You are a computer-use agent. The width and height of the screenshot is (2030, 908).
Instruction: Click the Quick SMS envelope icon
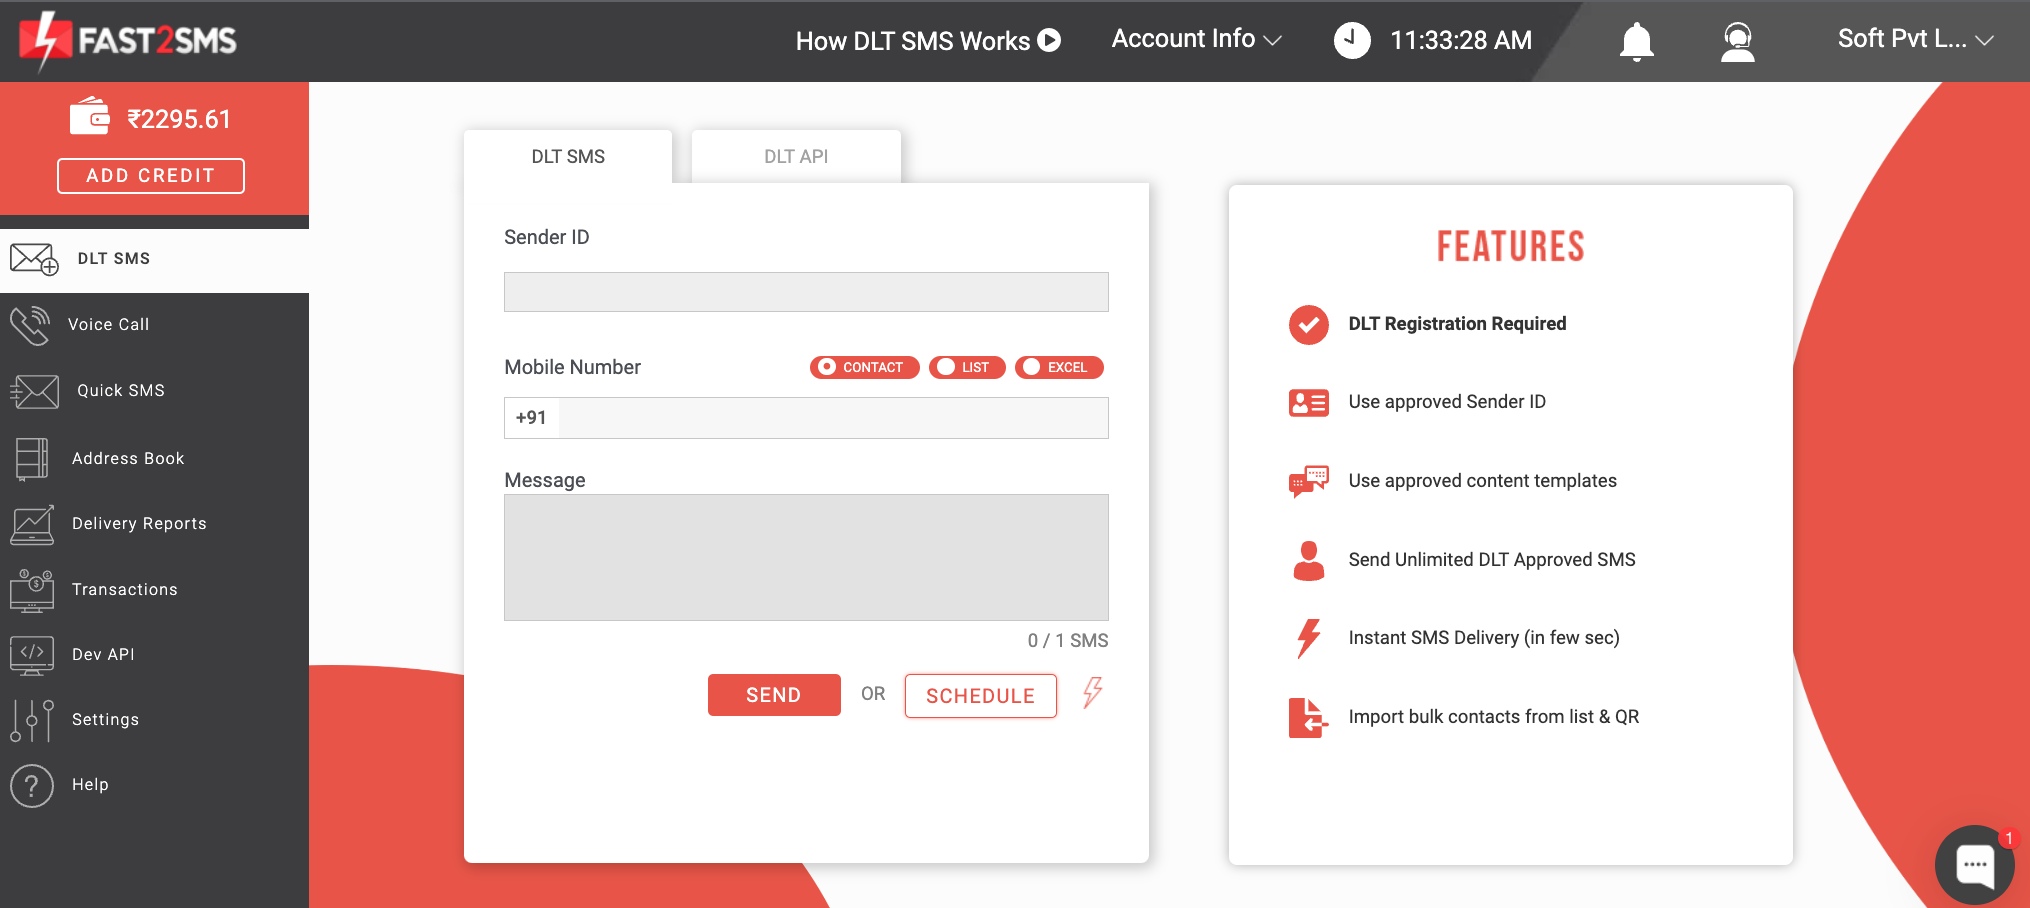tap(35, 391)
